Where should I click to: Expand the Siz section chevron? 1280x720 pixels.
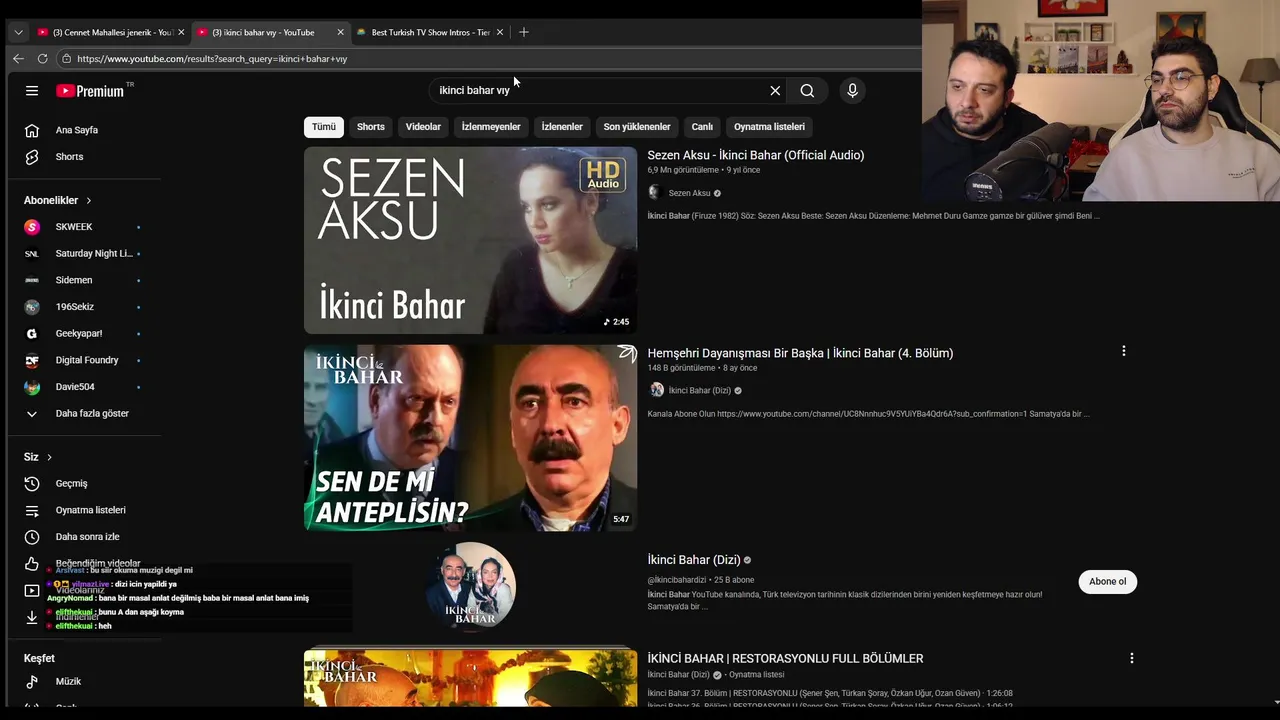[x=49, y=457]
